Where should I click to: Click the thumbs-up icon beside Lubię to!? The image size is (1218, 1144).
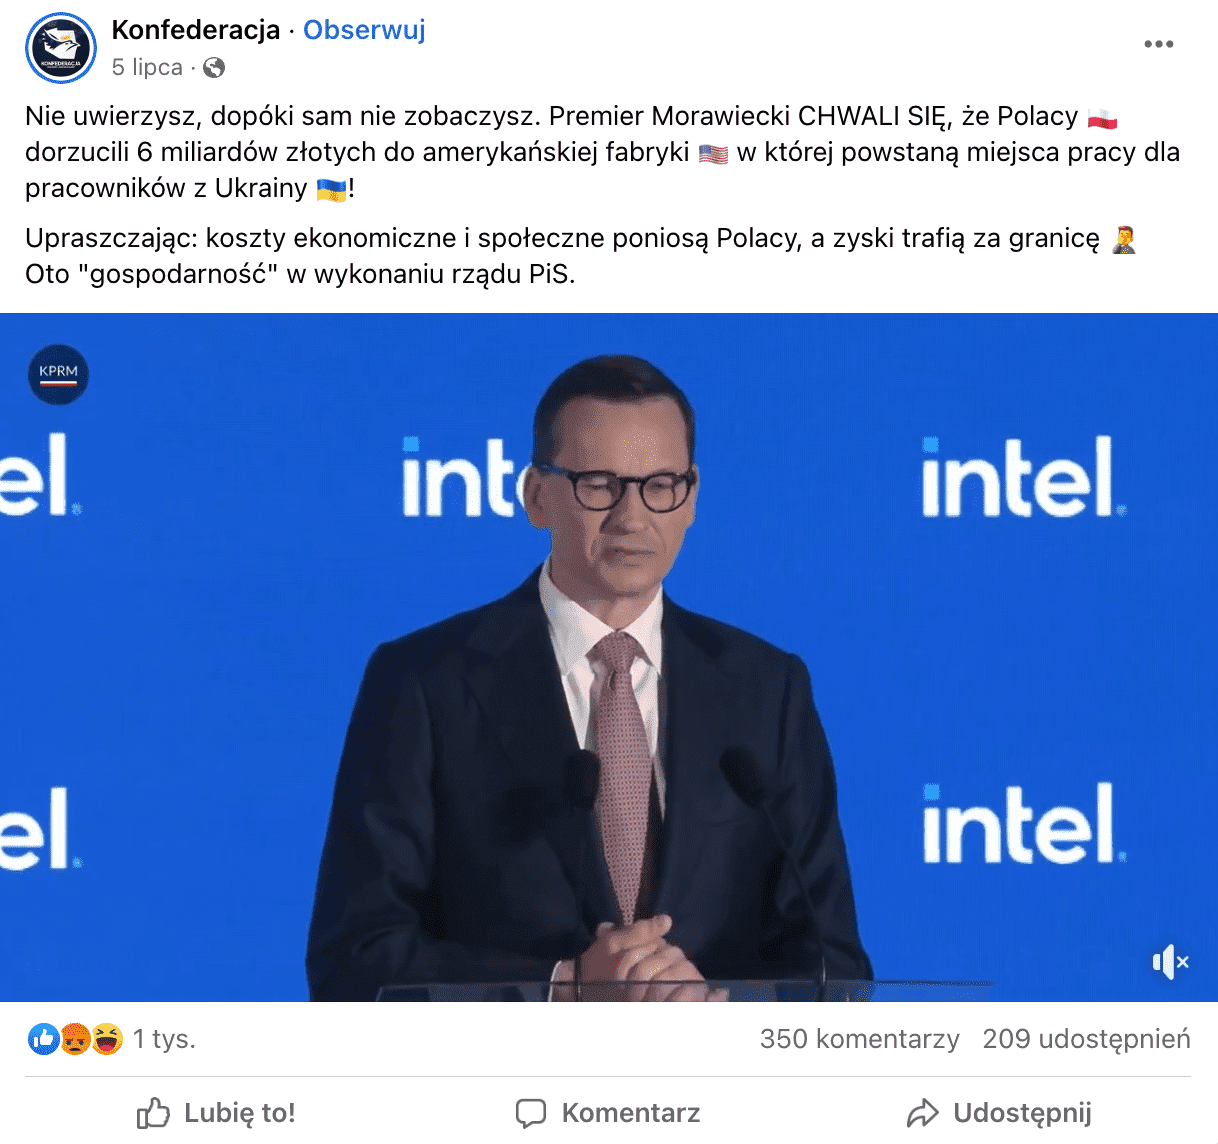(x=153, y=1113)
